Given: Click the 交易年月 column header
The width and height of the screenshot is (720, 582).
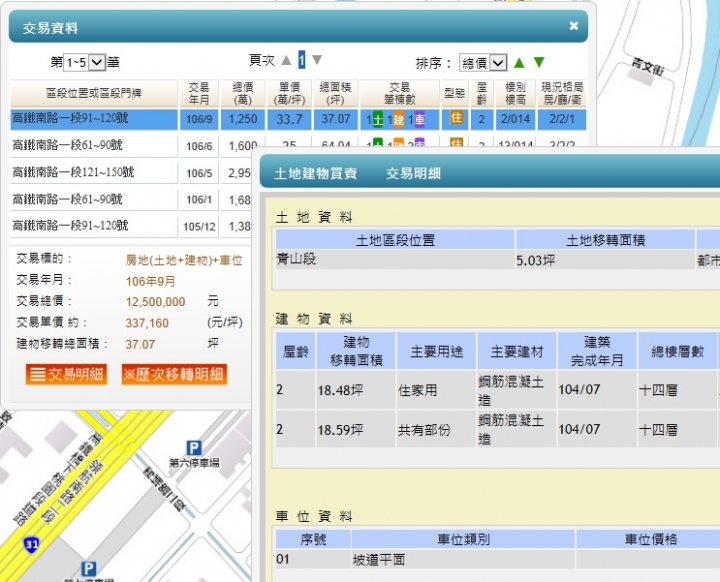Looking at the screenshot, I should pyautogui.click(x=199, y=94).
